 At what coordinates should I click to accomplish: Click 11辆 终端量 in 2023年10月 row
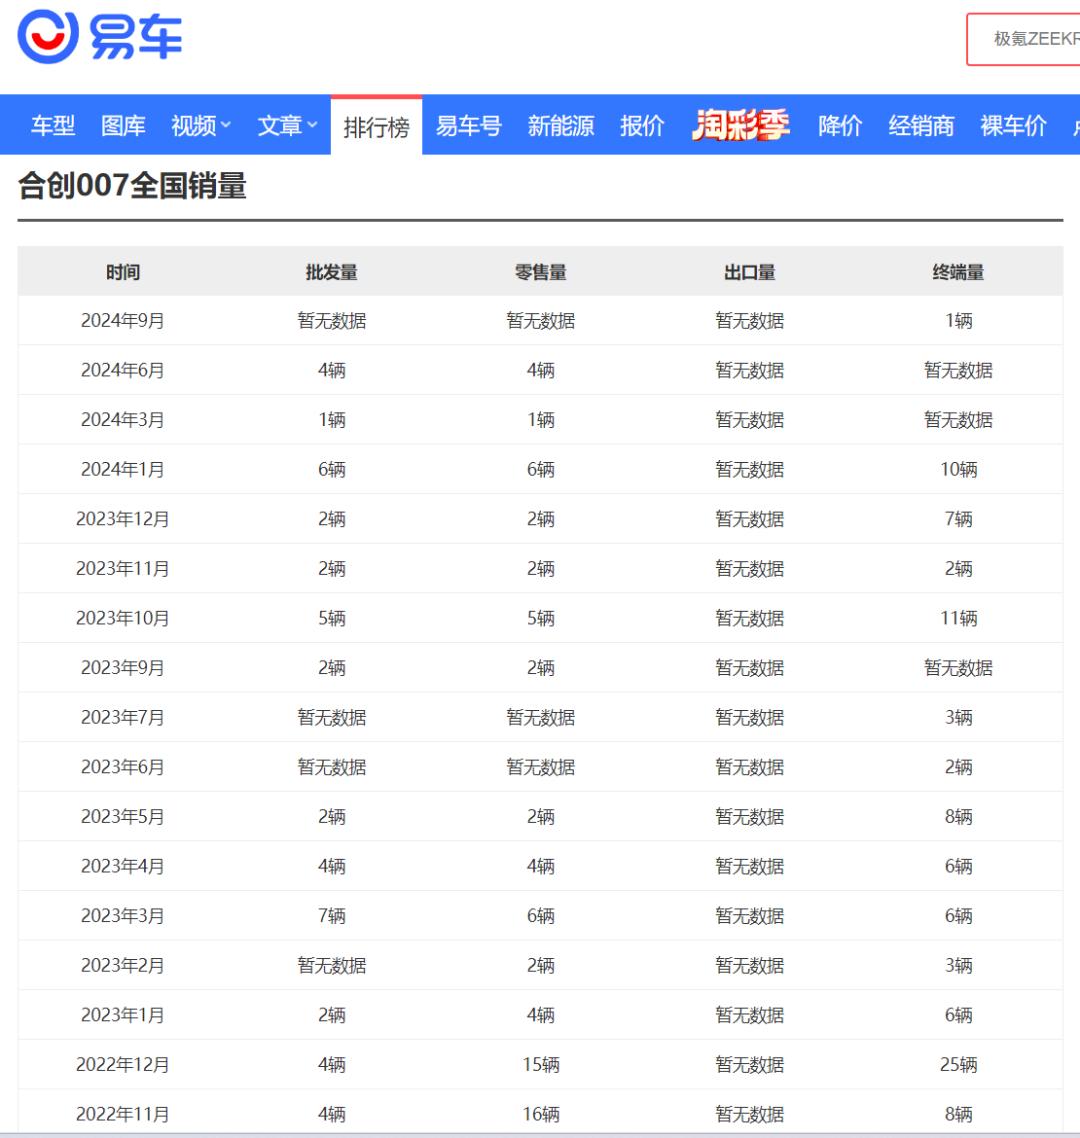pos(959,618)
